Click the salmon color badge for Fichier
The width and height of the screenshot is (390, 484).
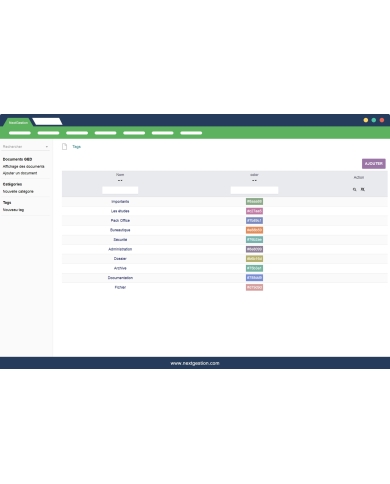point(254,287)
